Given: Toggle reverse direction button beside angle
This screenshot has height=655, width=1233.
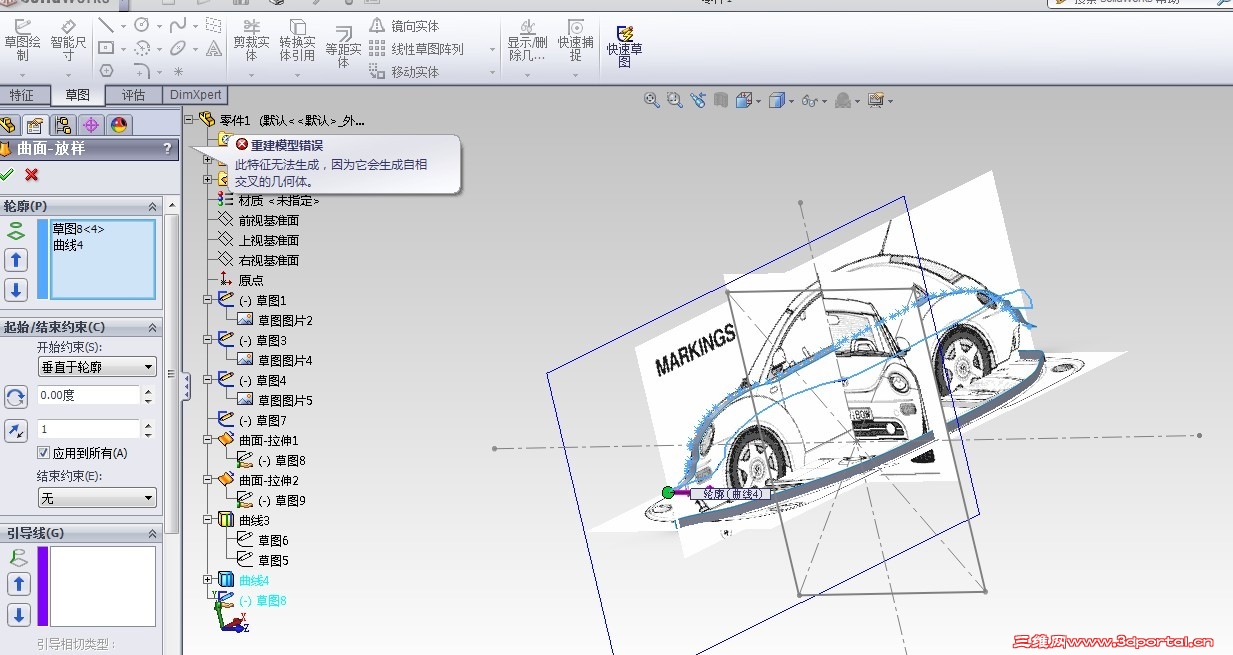Looking at the screenshot, I should (15, 397).
